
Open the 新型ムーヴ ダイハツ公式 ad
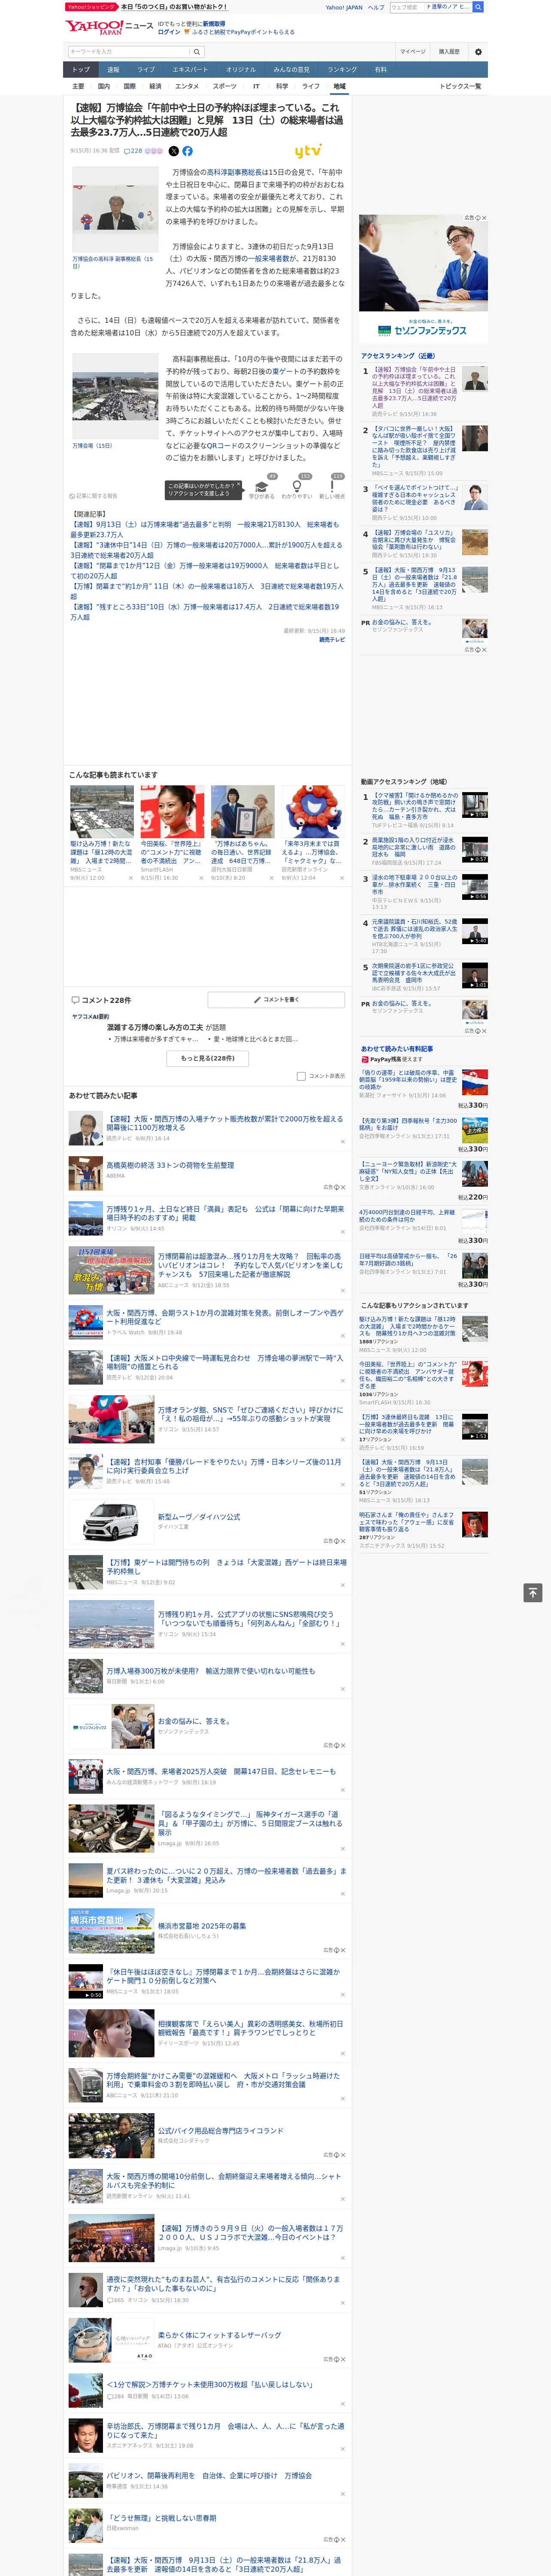click(x=199, y=1516)
